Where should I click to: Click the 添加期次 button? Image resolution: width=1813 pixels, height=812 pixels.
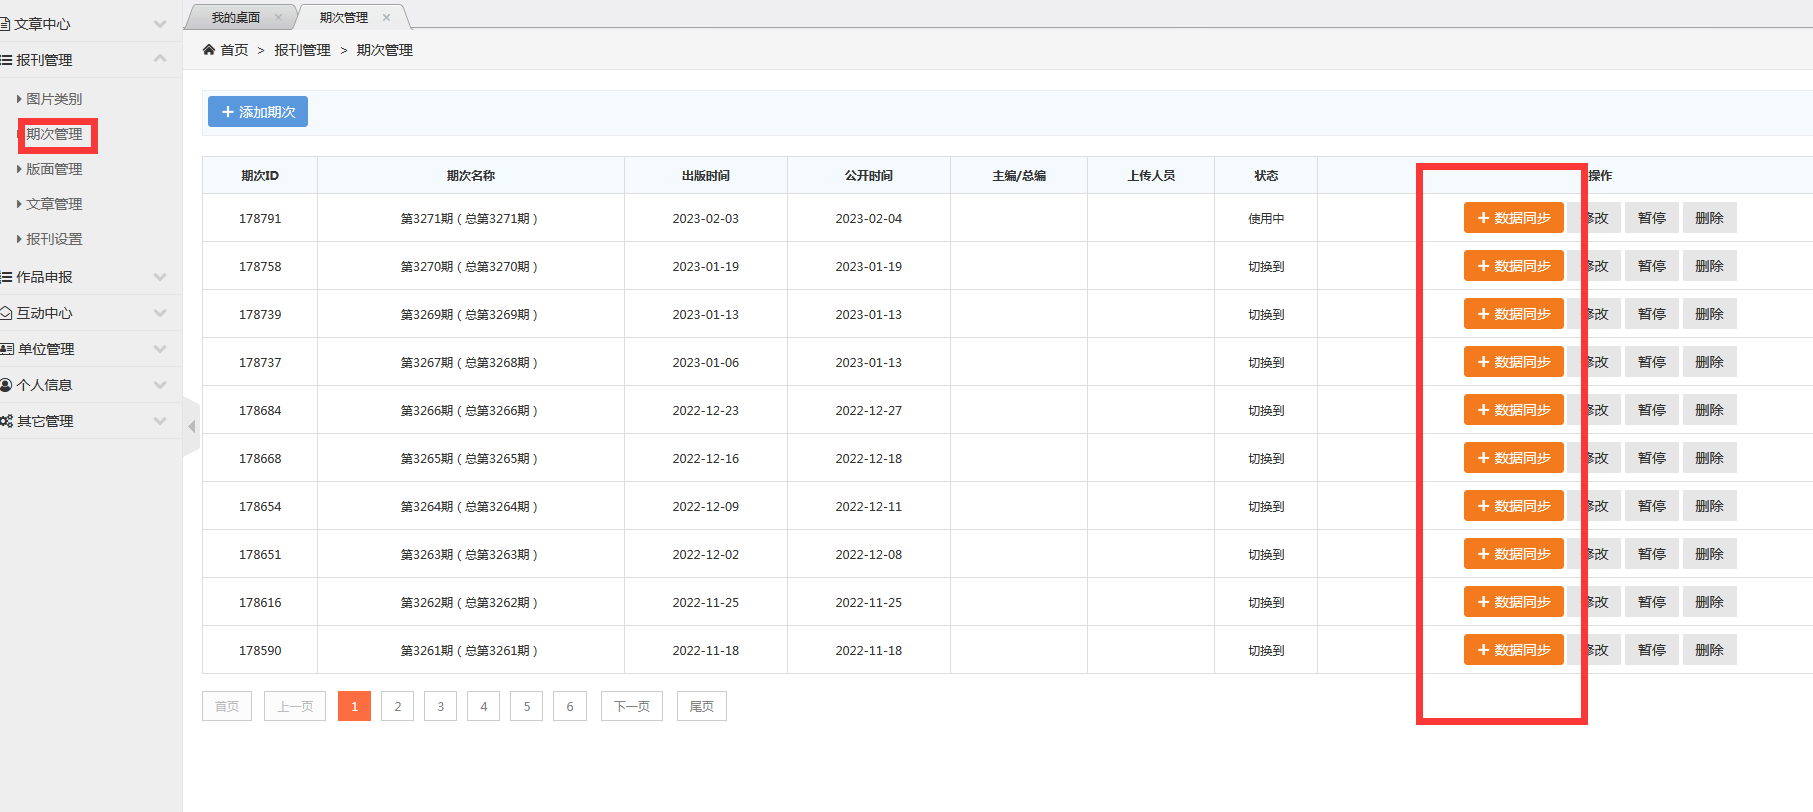point(258,112)
